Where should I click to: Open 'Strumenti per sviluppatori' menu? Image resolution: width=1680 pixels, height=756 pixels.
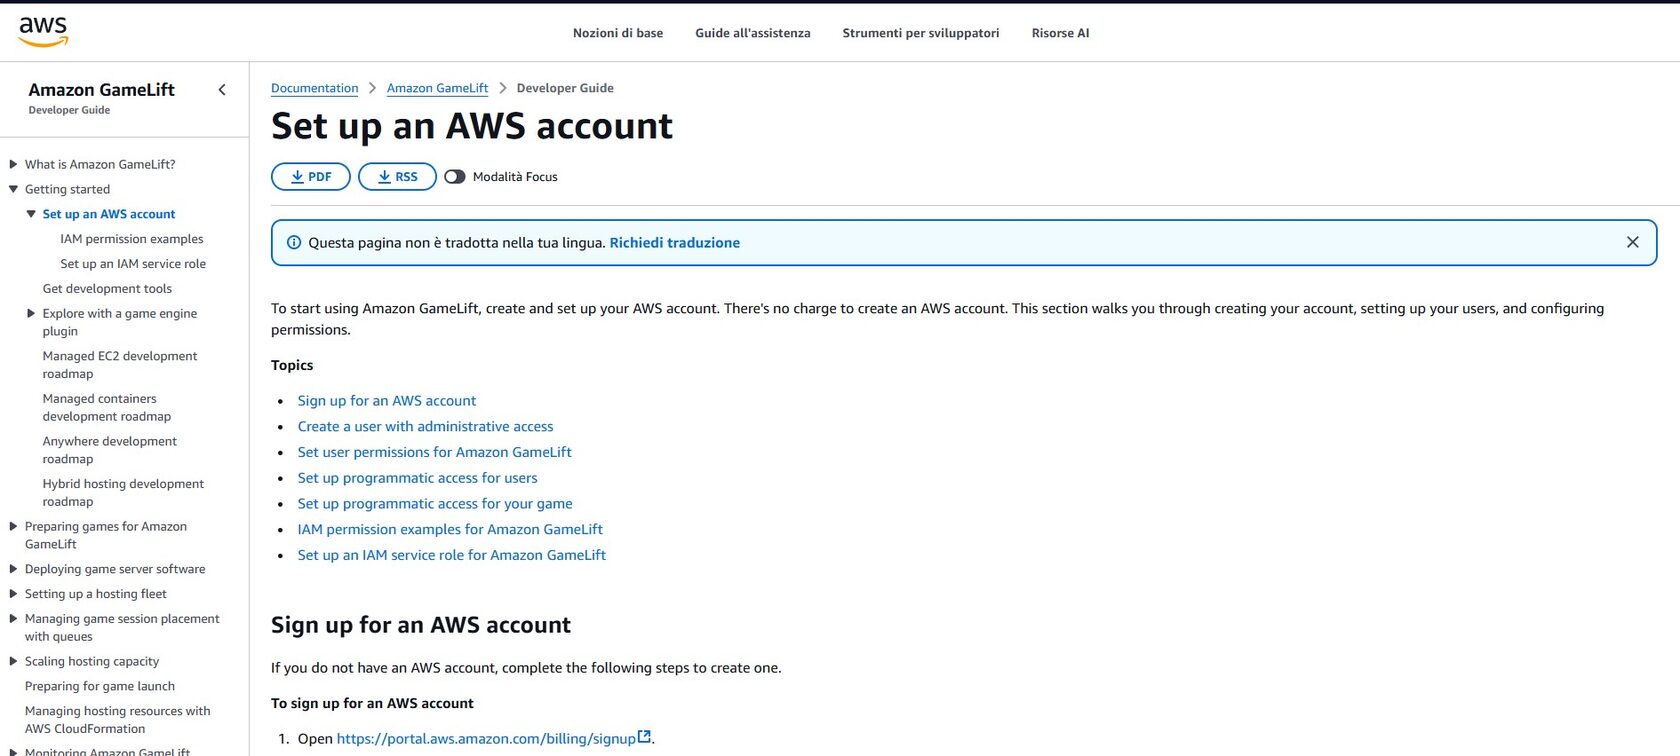coord(921,33)
